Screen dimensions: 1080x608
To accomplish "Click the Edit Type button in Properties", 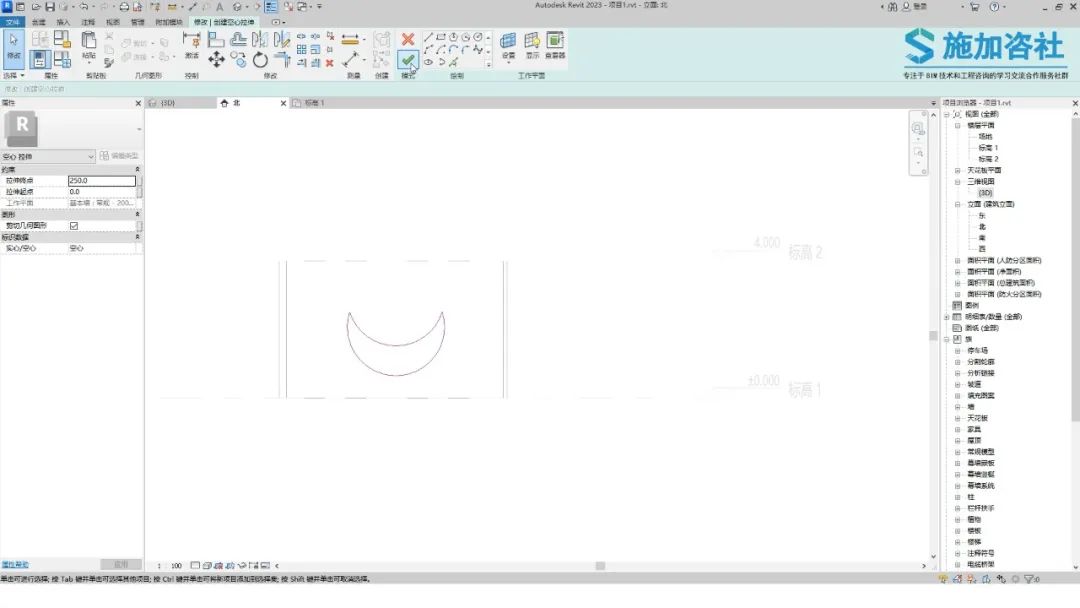I will pos(120,156).
